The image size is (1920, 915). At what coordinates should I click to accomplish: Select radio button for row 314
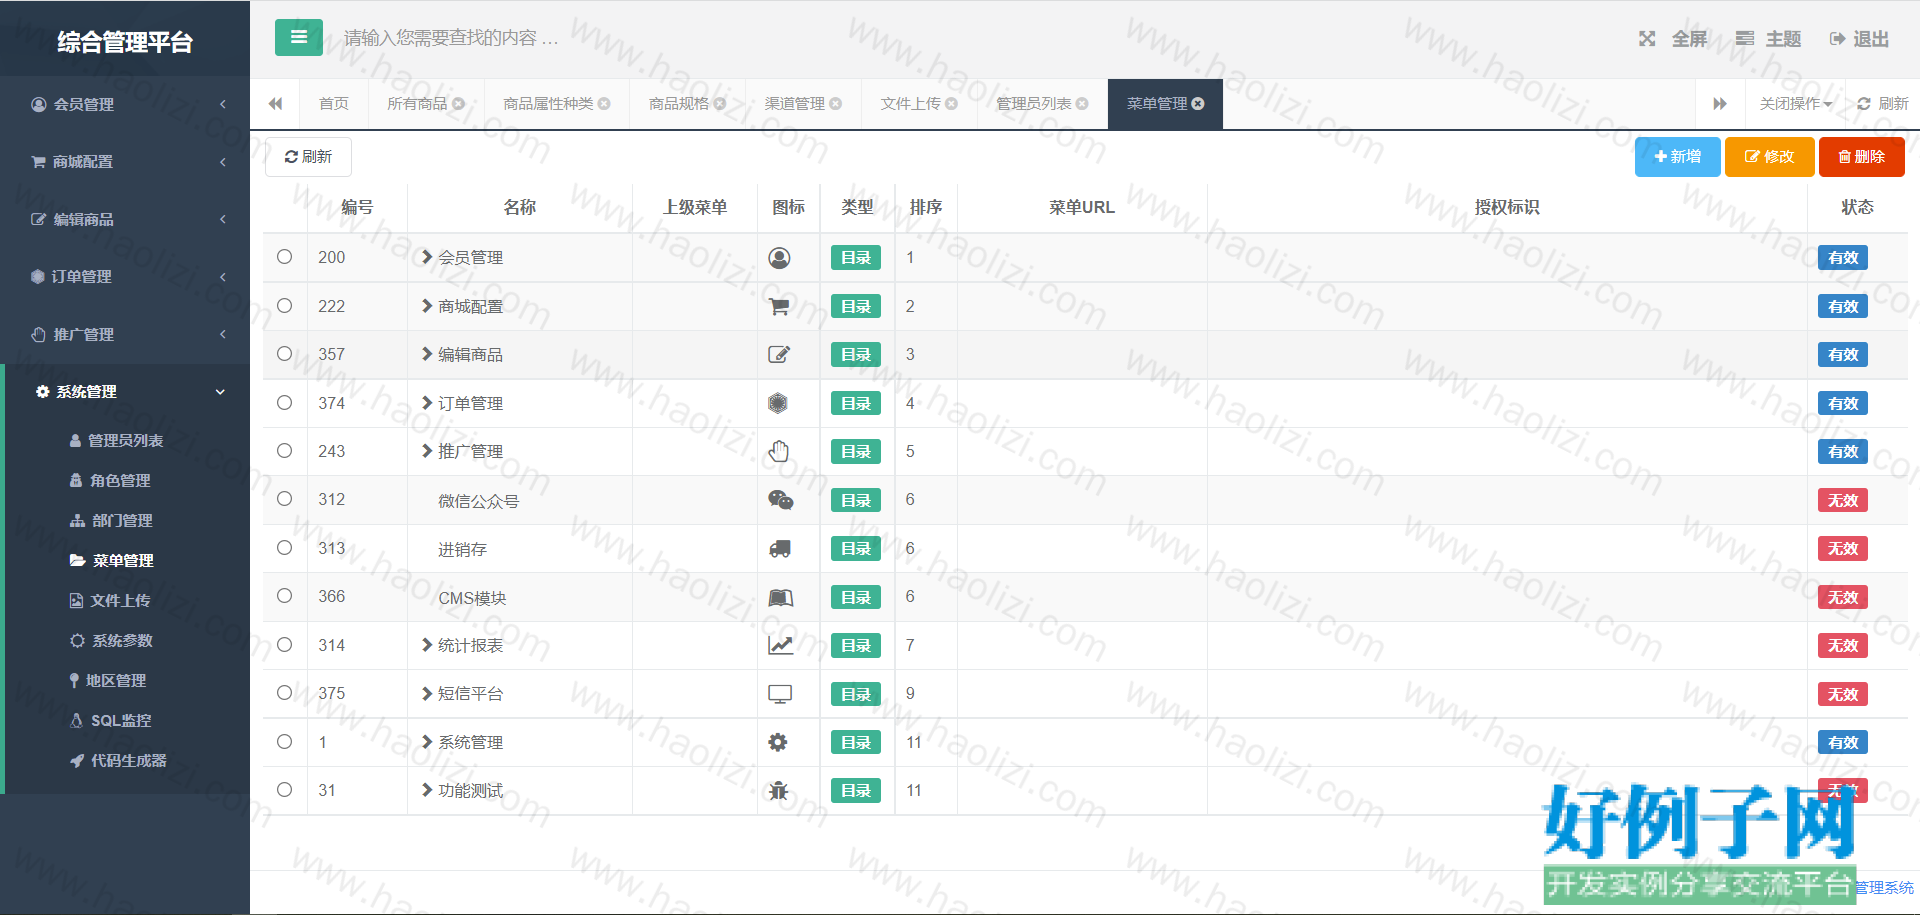285,645
